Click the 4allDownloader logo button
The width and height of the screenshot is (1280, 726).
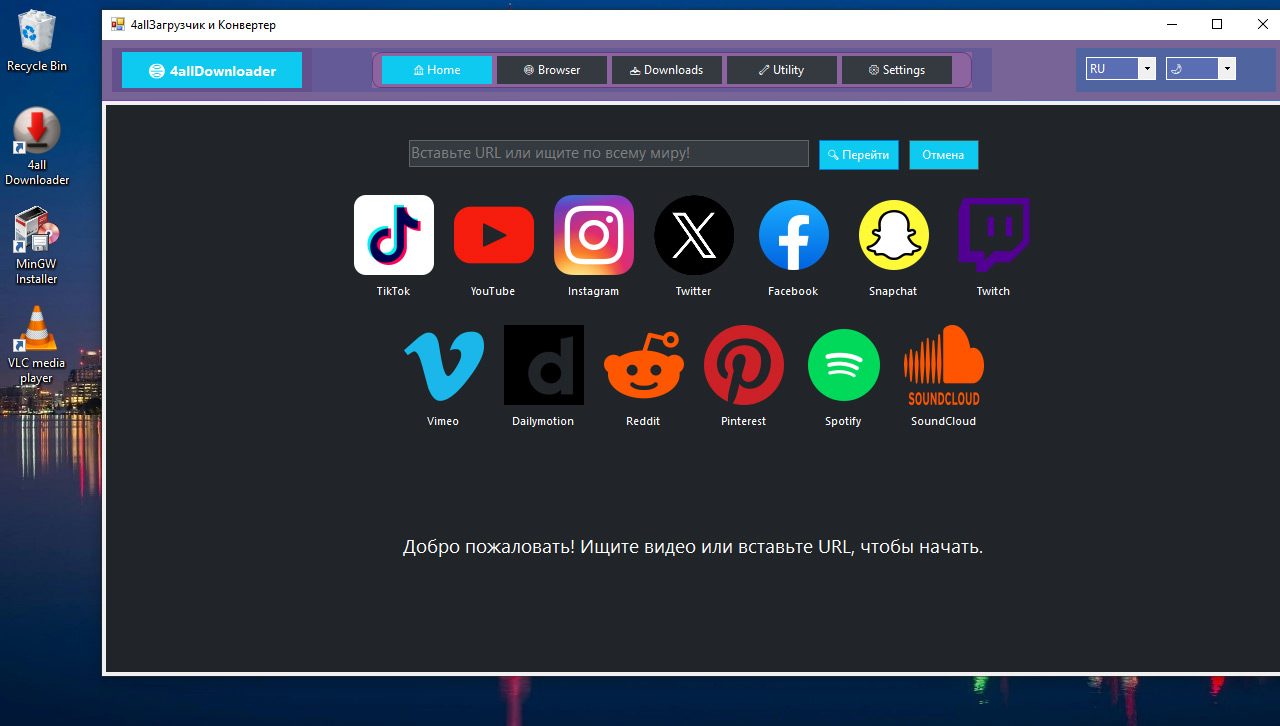212,70
